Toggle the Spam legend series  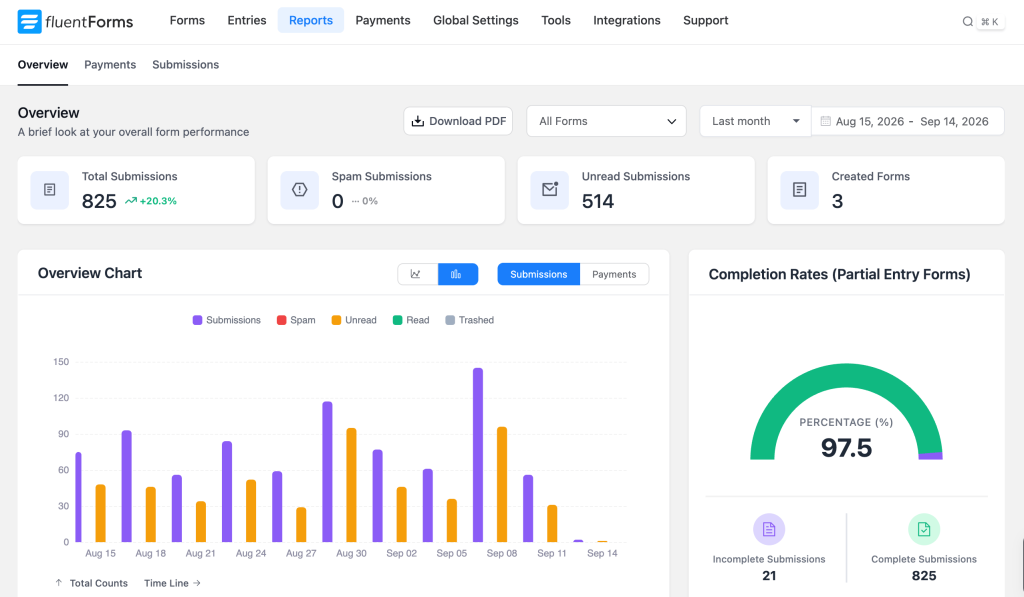tap(296, 320)
